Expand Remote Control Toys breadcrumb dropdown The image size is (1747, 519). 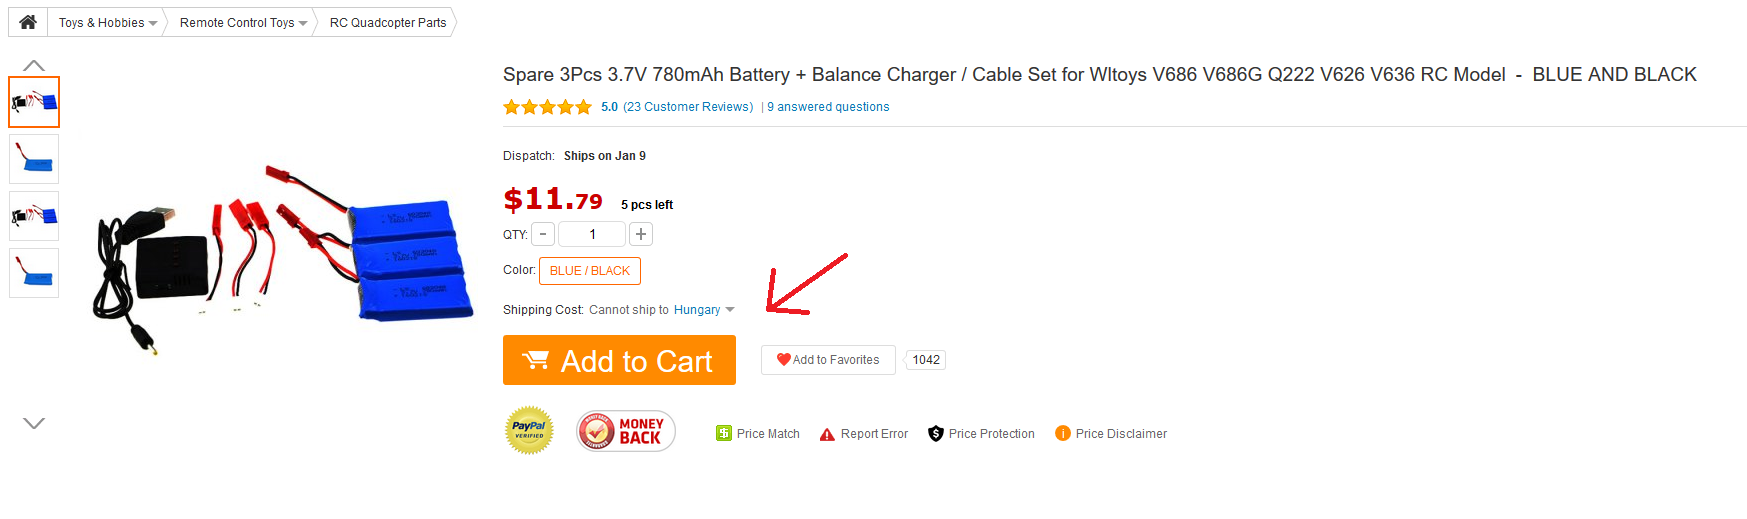[303, 23]
